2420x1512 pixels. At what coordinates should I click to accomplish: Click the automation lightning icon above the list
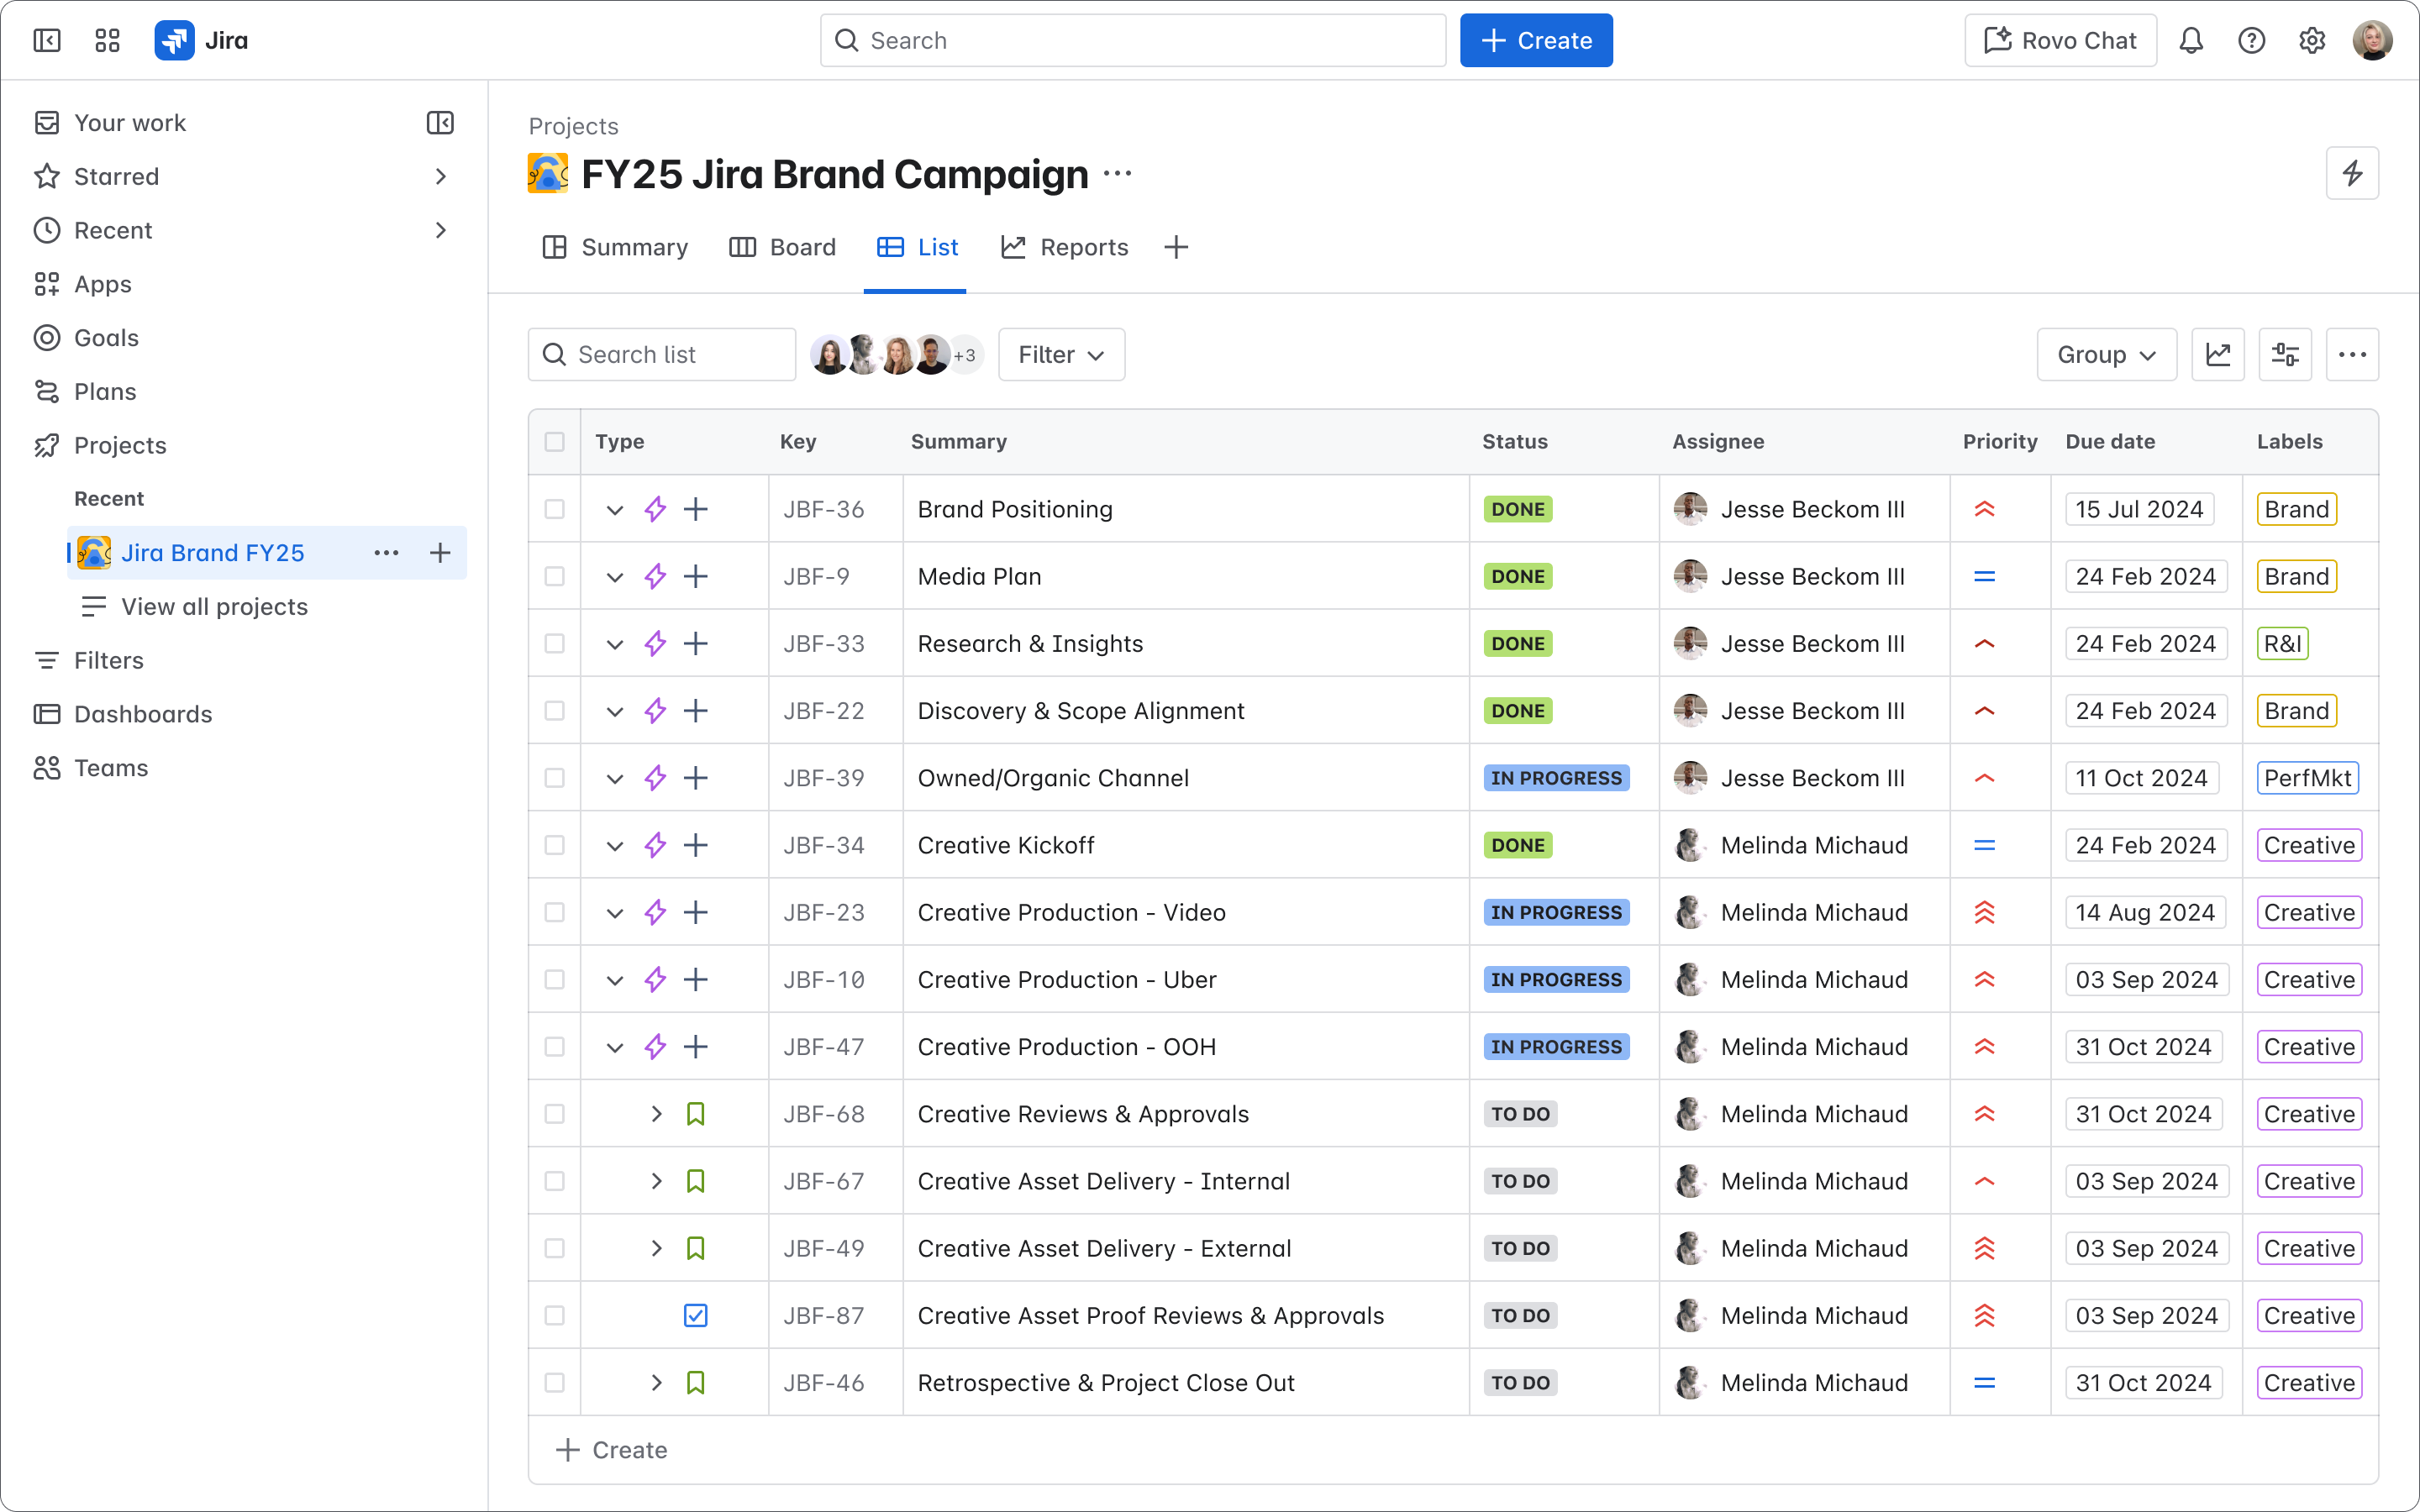(2352, 173)
